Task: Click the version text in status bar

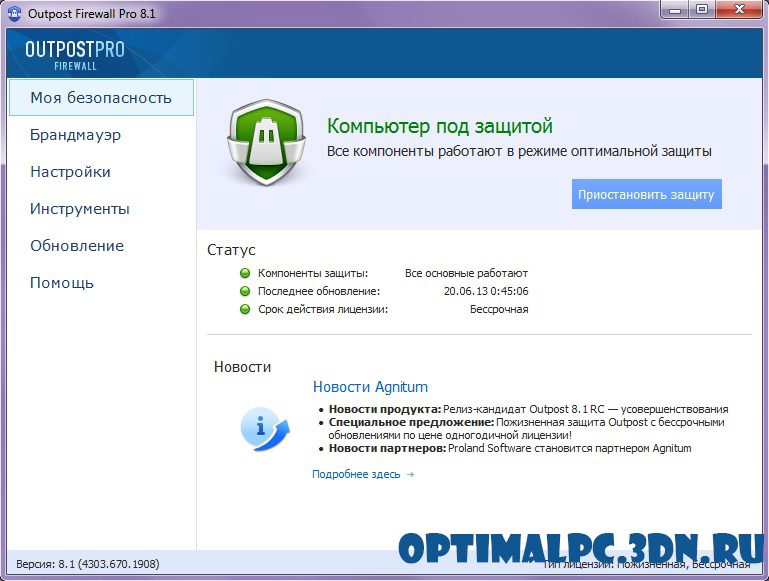Action: pos(88,564)
